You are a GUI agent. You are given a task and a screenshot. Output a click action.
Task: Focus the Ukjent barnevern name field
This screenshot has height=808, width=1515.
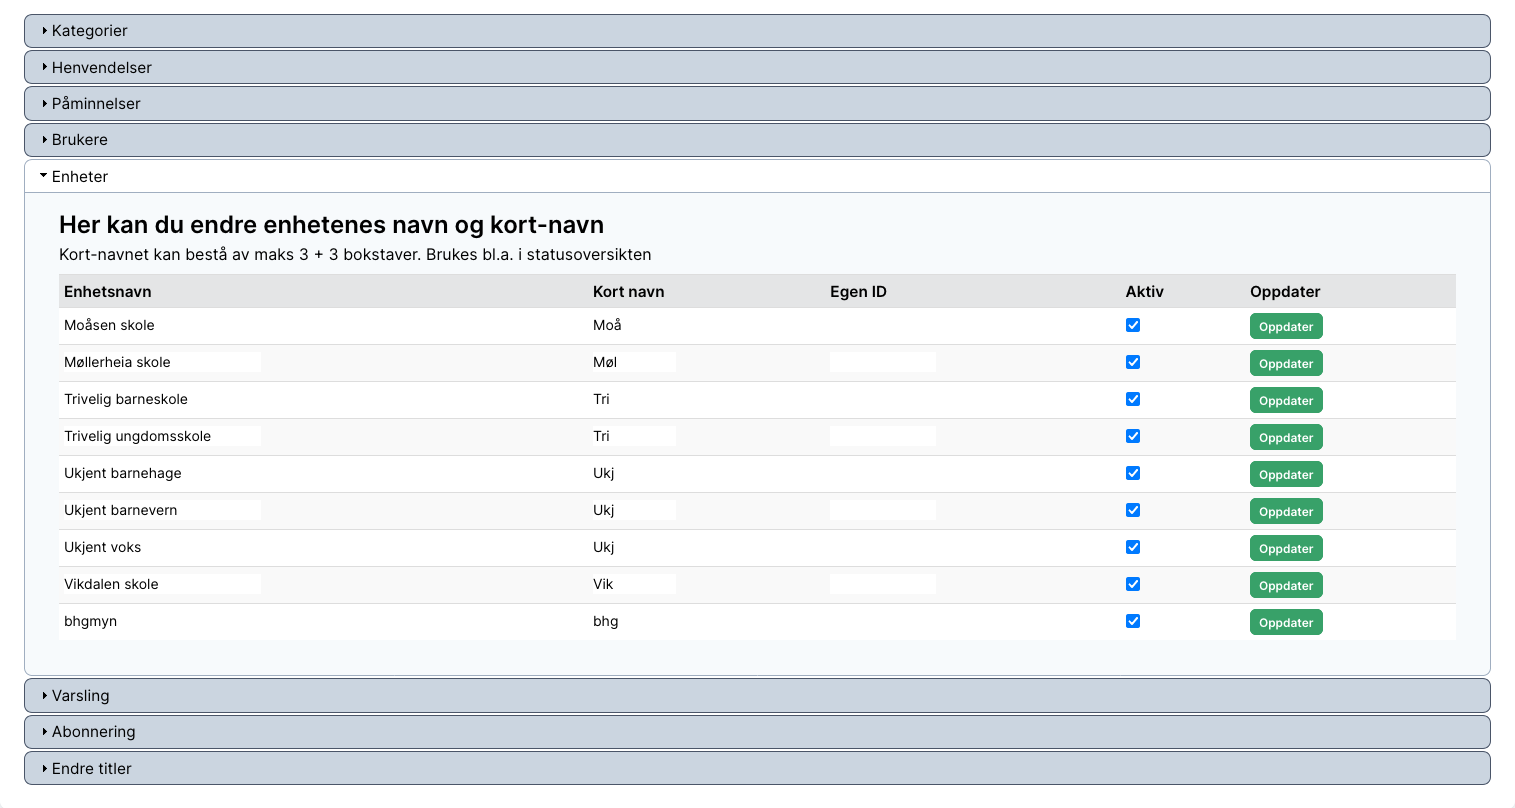[x=162, y=510]
